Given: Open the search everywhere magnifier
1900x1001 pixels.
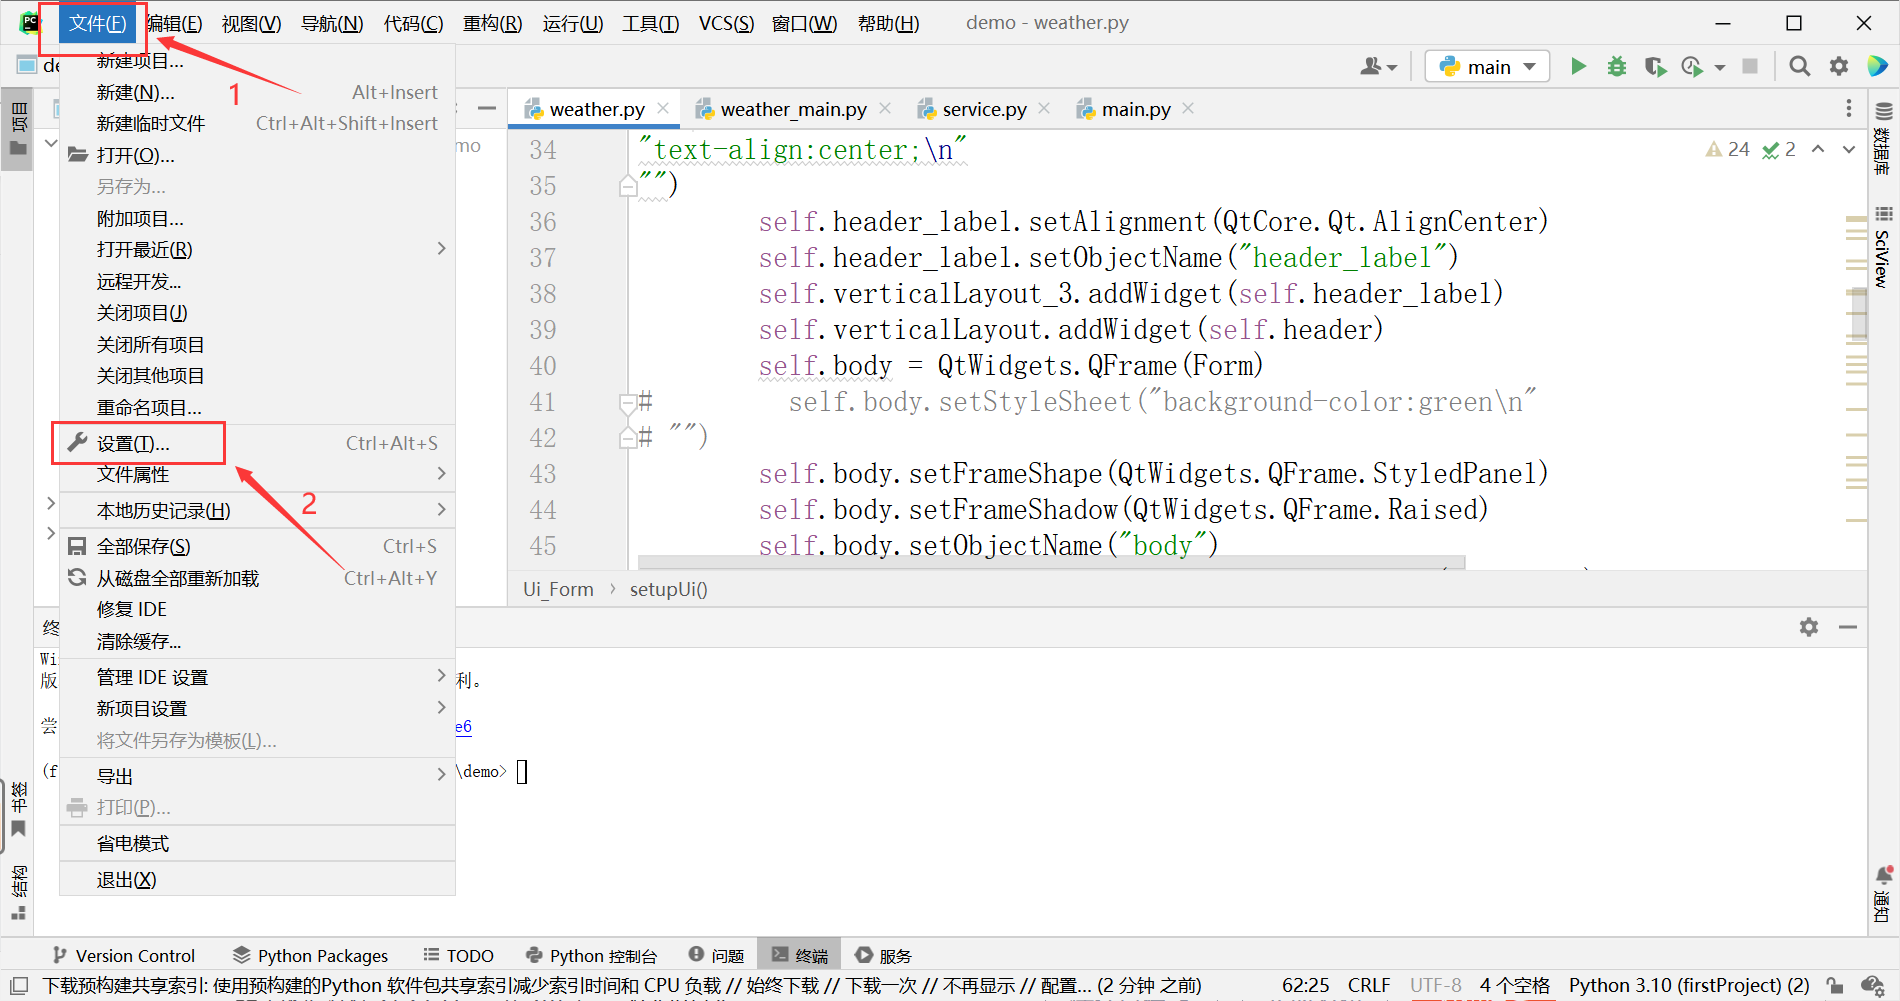Looking at the screenshot, I should coord(1799,66).
